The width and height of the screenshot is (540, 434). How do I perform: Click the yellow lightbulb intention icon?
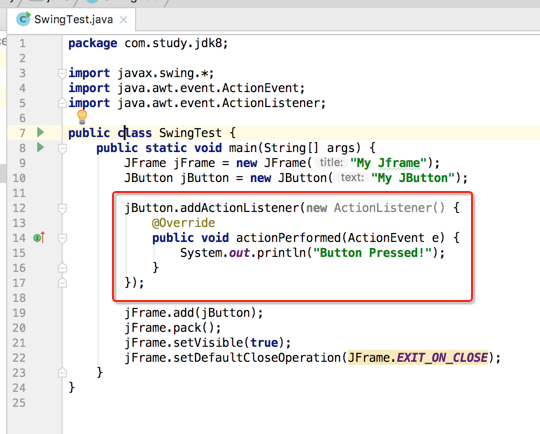(x=82, y=117)
